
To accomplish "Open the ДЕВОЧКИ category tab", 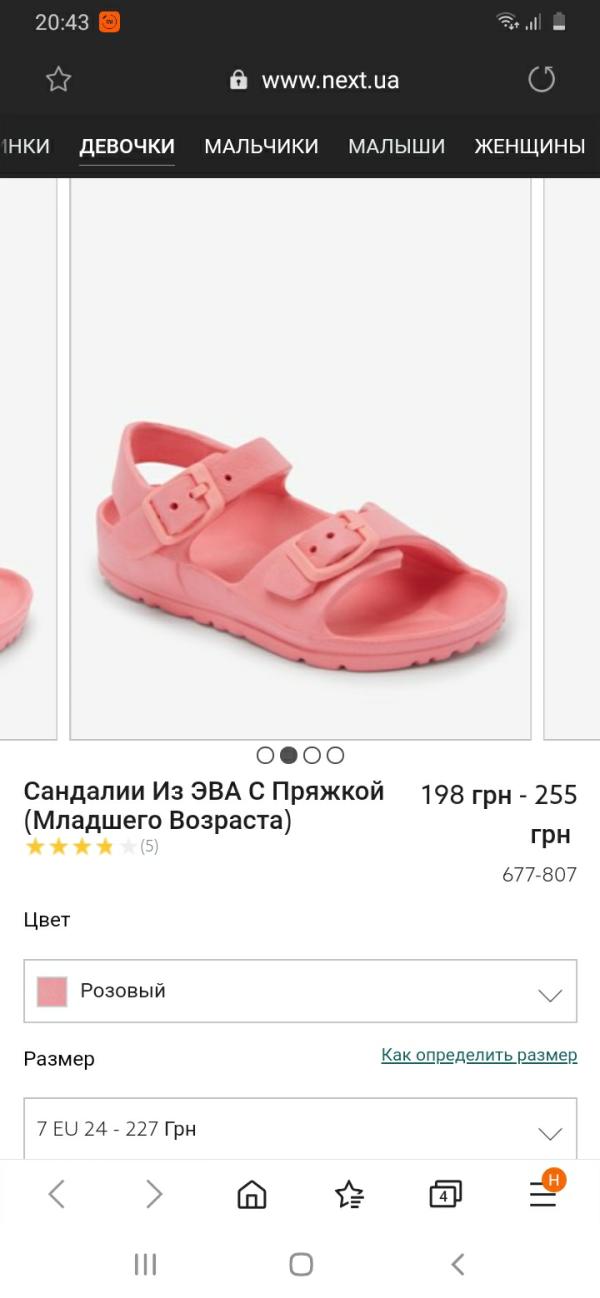I will pyautogui.click(x=127, y=146).
